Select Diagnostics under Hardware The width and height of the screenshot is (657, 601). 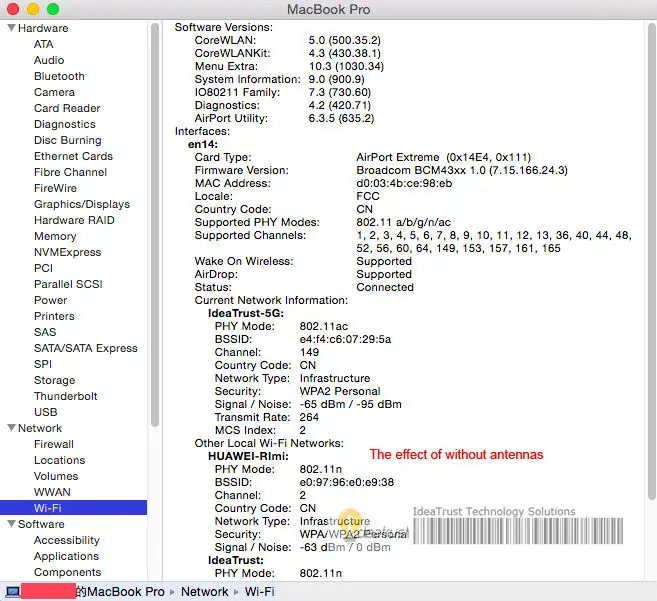click(x=65, y=124)
